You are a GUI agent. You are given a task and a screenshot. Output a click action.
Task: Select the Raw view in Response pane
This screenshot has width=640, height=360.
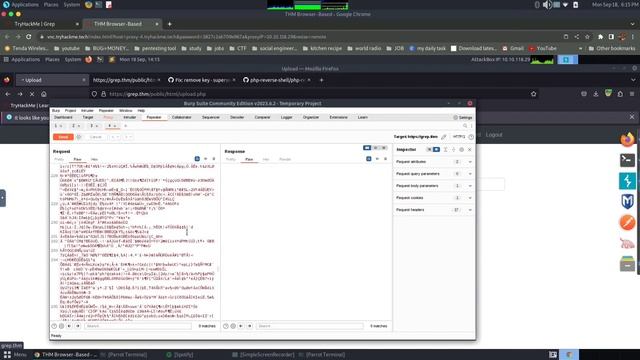(249, 159)
